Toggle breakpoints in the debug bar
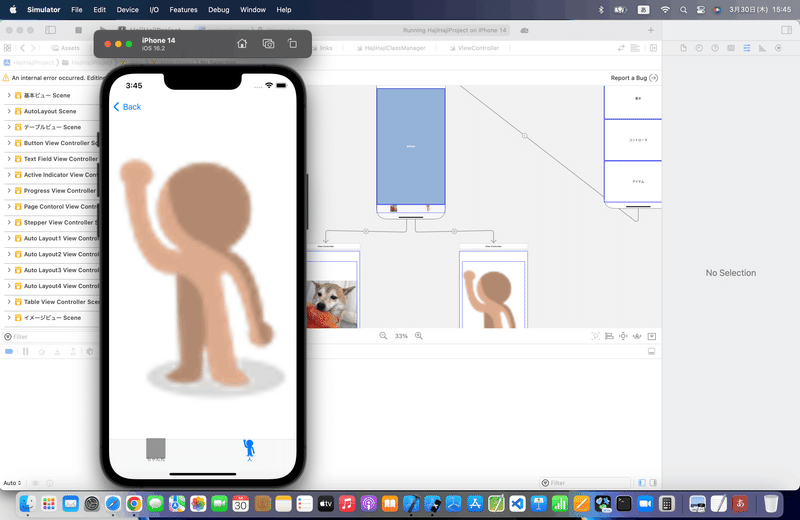This screenshot has width=800, height=520. (x=9, y=352)
